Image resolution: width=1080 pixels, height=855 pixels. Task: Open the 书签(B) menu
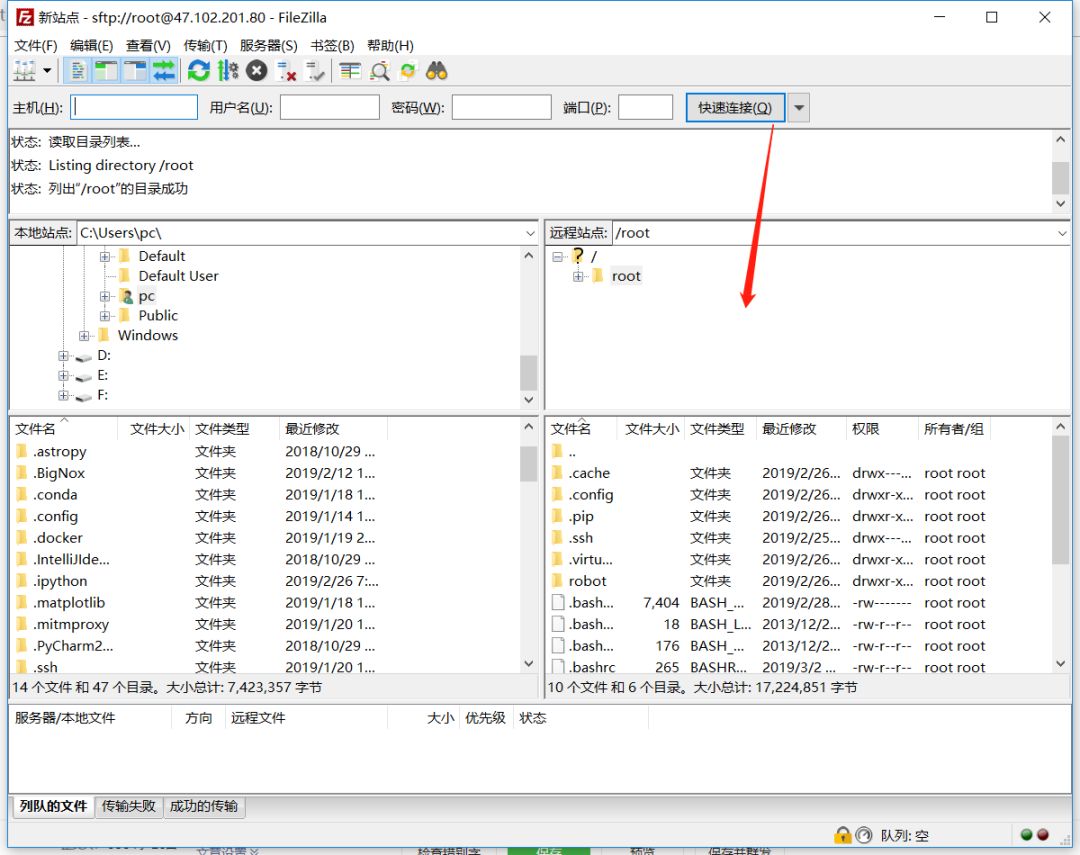tap(332, 45)
